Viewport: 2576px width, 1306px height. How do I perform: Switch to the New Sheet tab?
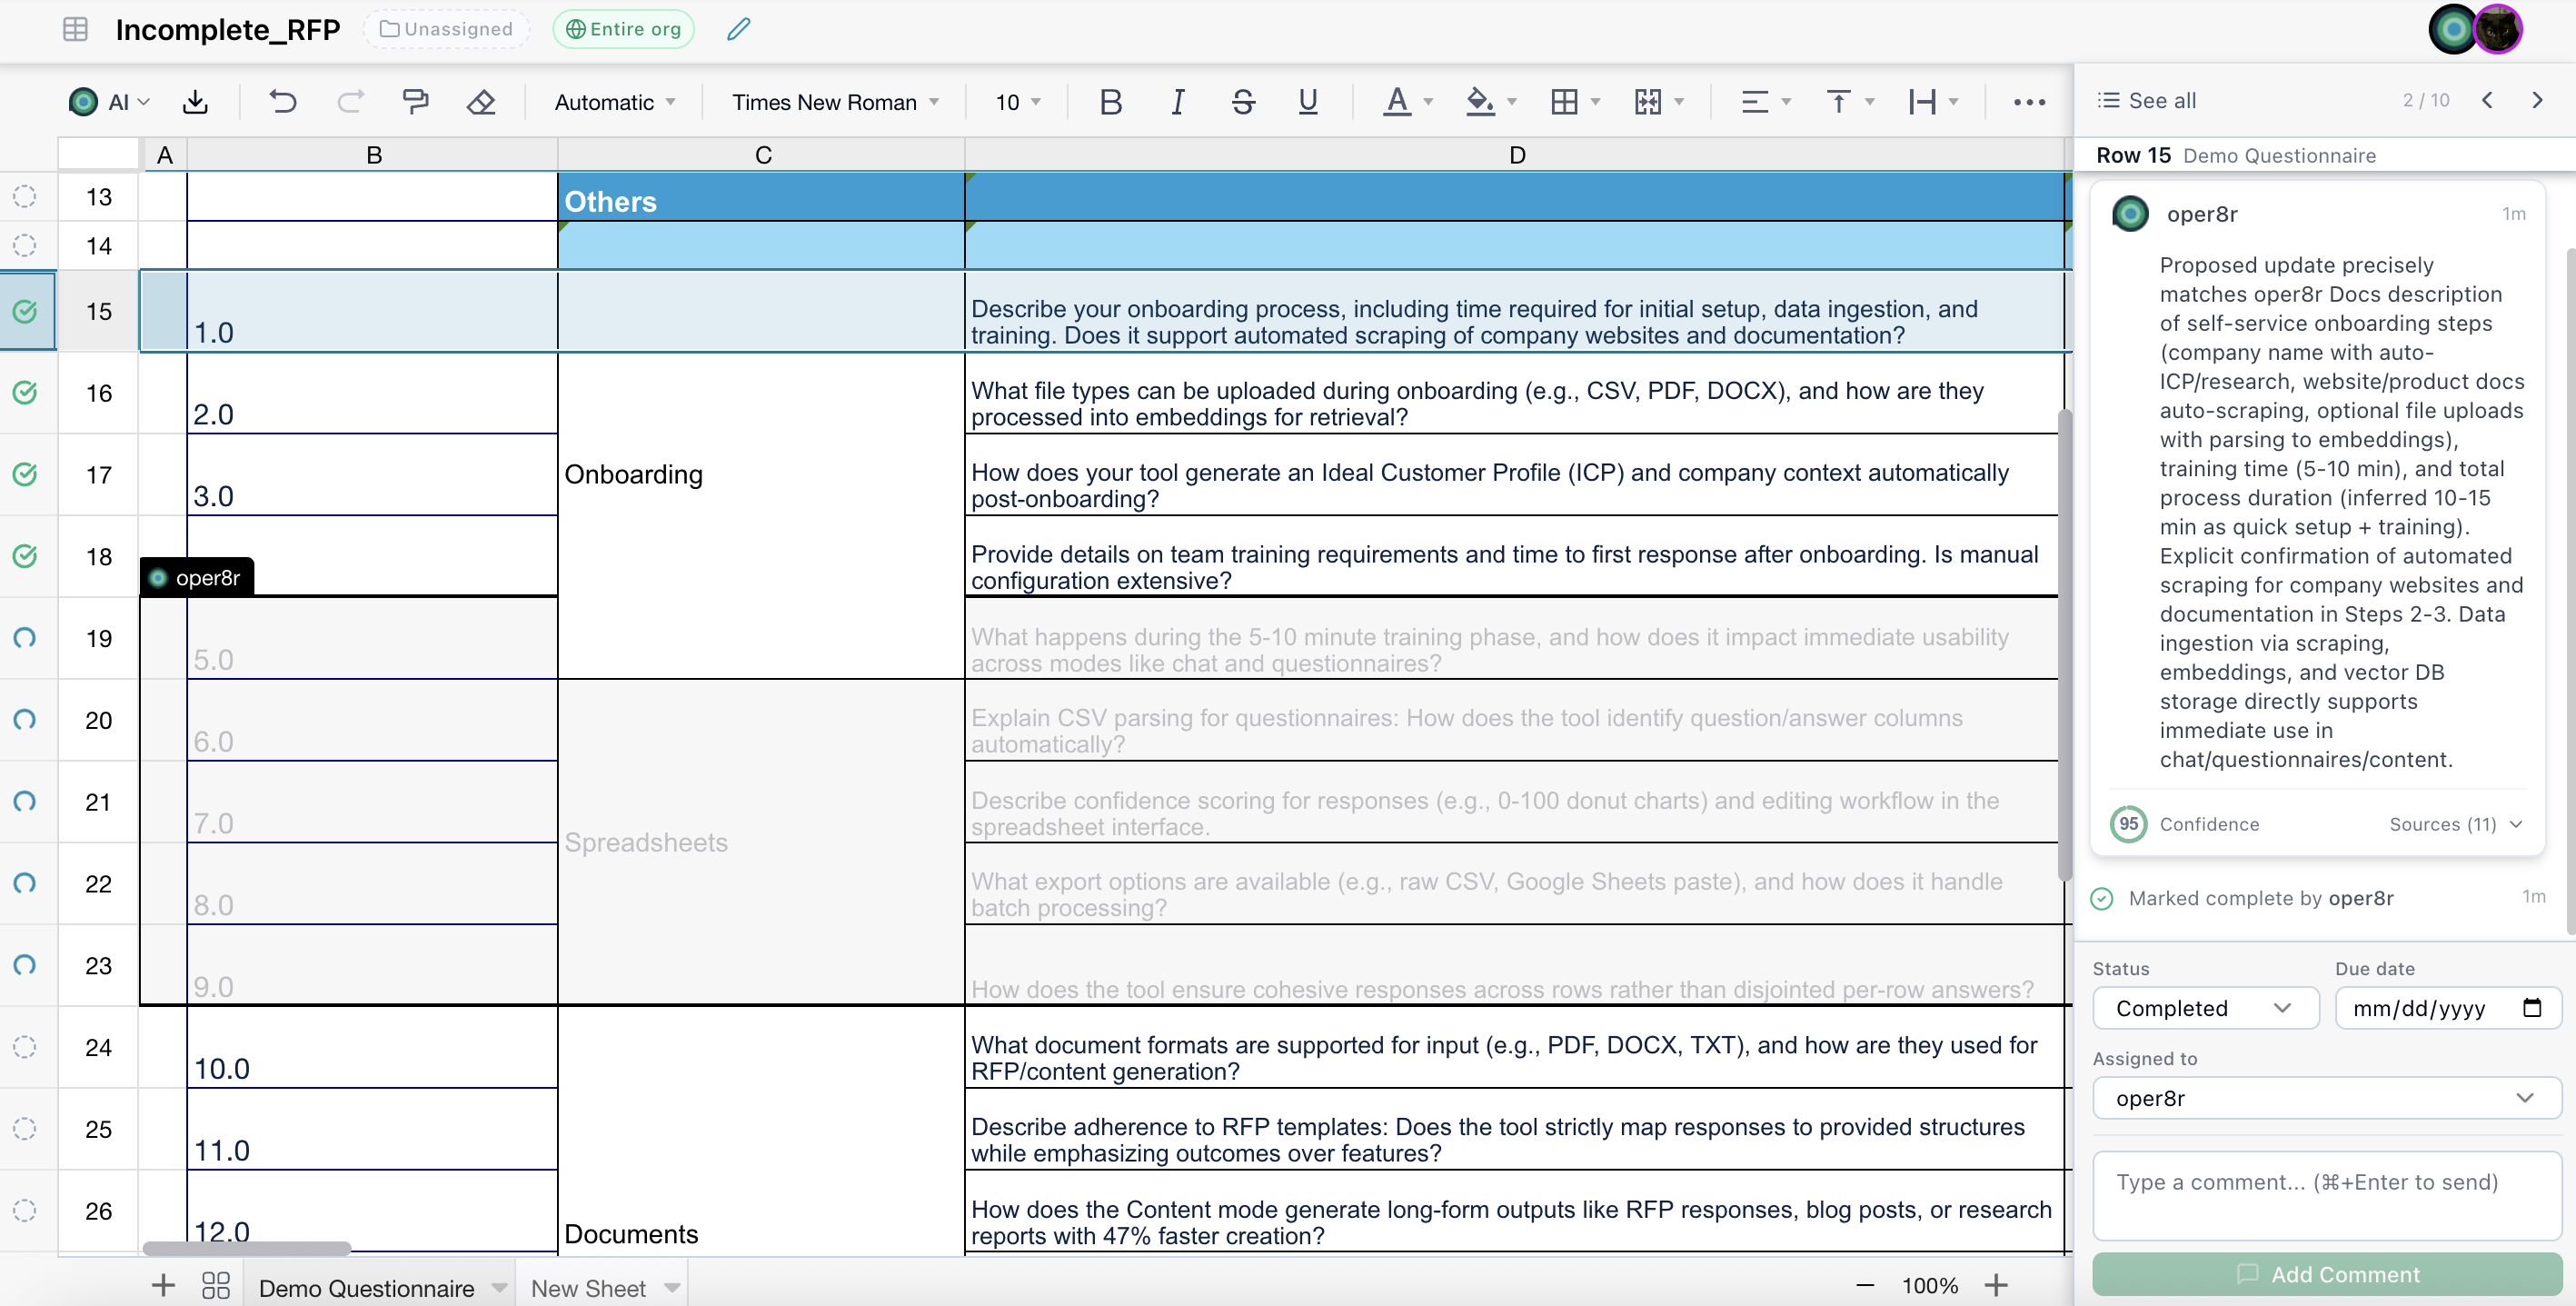591,1287
